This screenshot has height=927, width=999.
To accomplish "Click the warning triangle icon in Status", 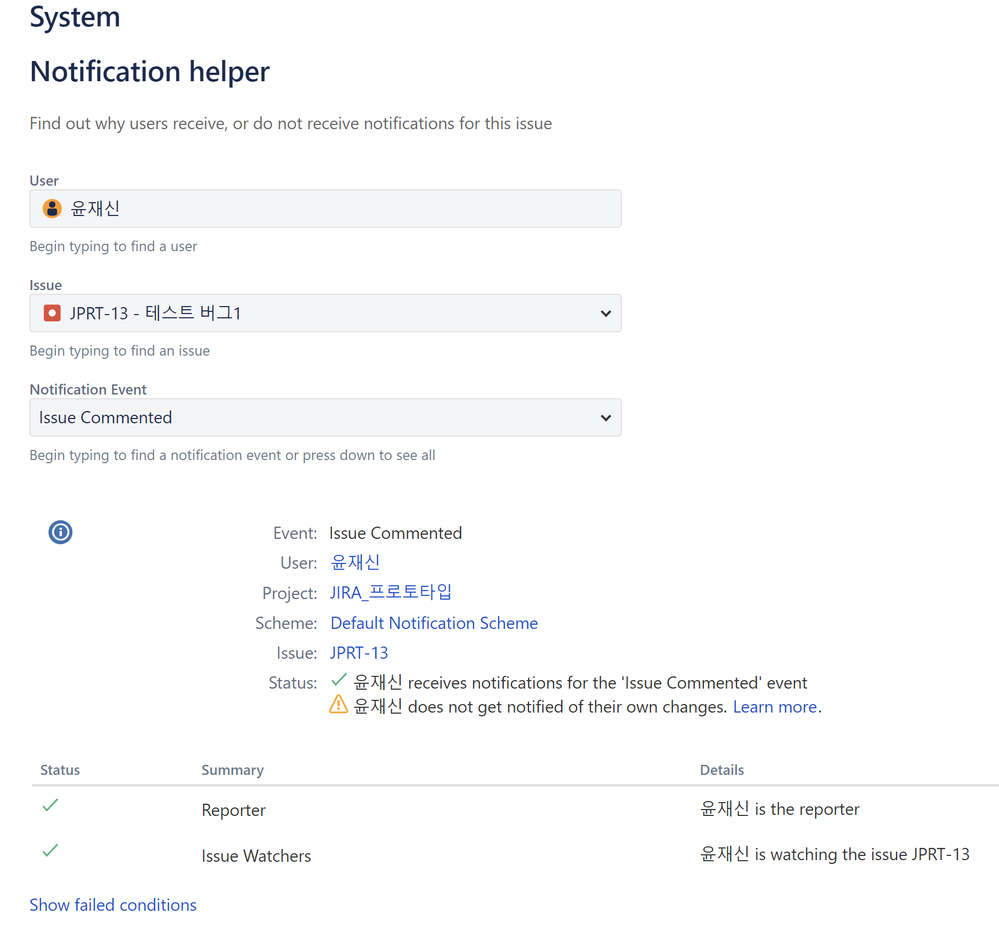I will pos(338,706).
